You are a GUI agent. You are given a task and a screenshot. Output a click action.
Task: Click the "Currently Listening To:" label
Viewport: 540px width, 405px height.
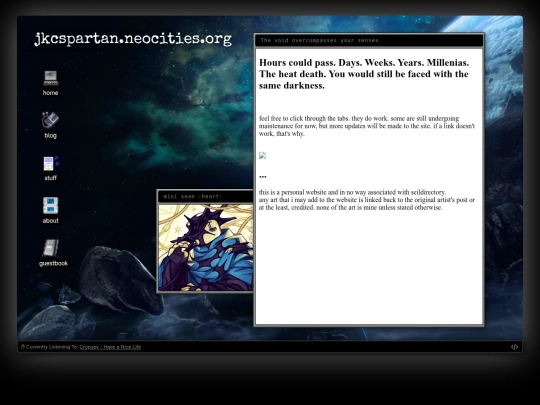pos(52,347)
